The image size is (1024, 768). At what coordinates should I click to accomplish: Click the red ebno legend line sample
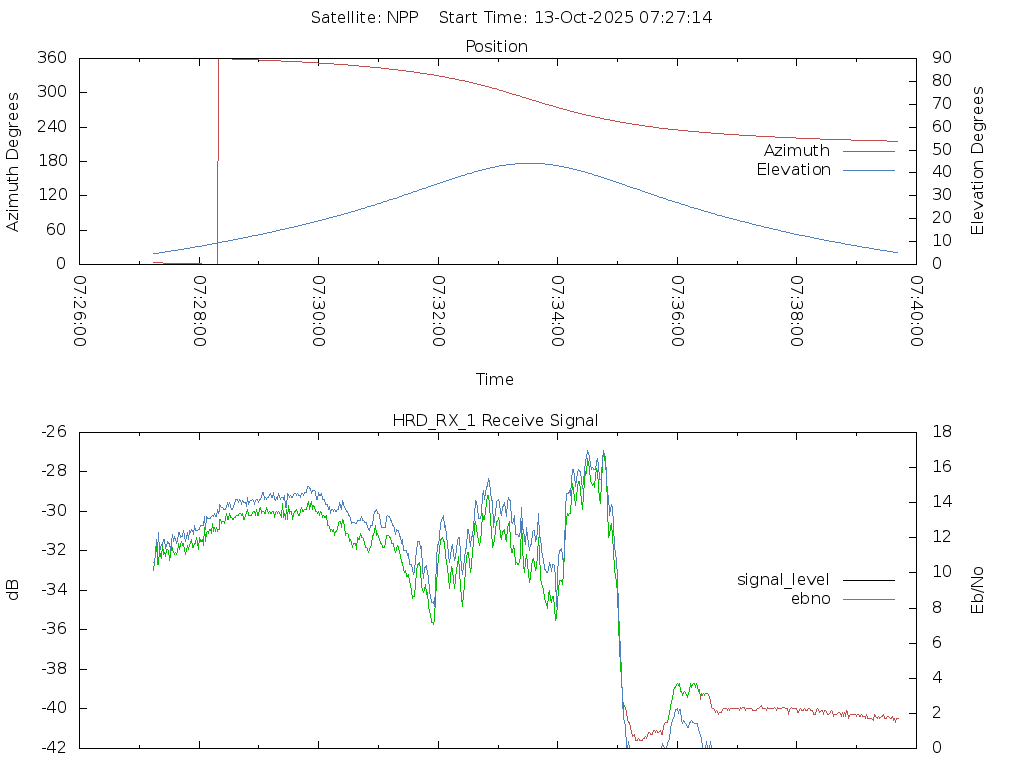[868, 598]
